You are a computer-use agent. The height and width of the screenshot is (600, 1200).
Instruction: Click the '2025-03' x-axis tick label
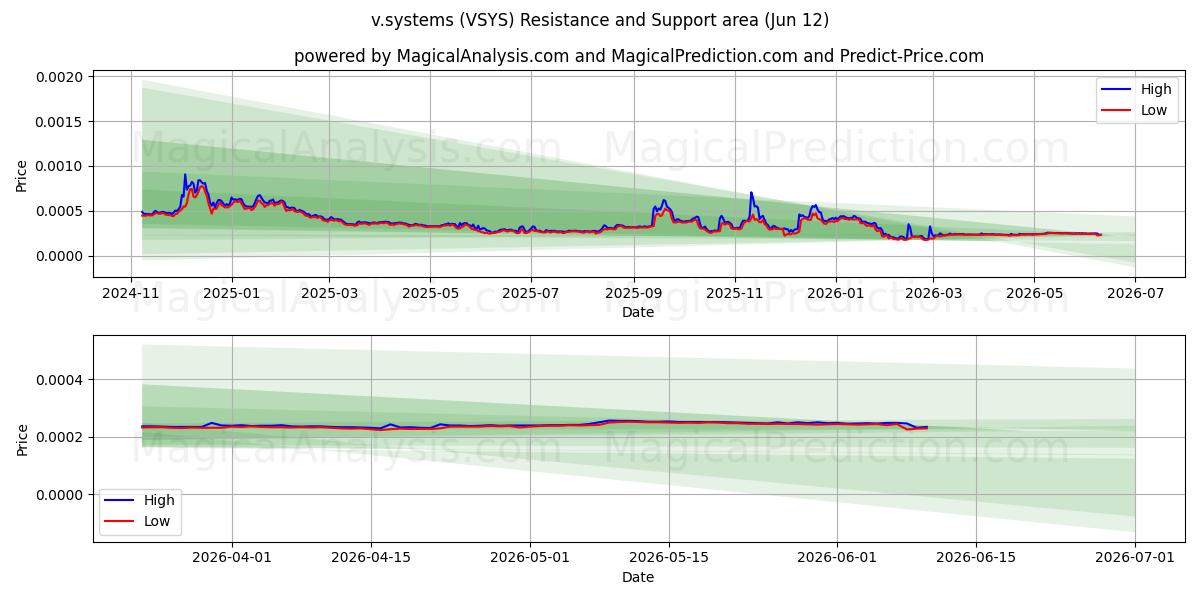coord(329,293)
